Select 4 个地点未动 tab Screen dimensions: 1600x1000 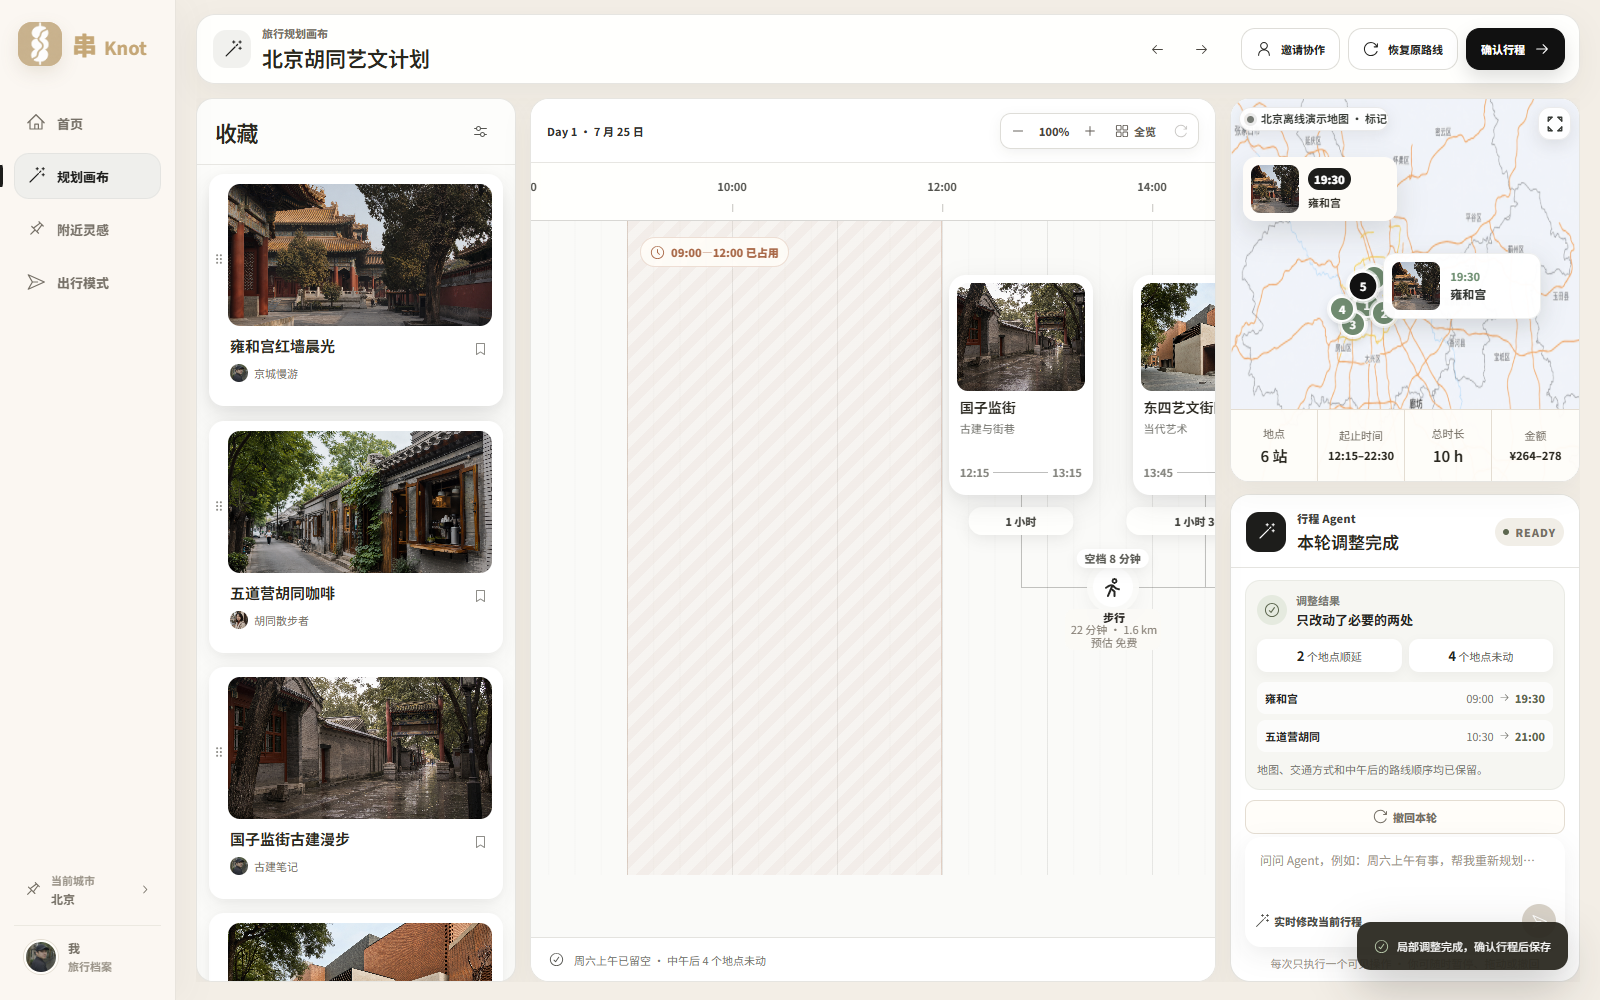1481,656
